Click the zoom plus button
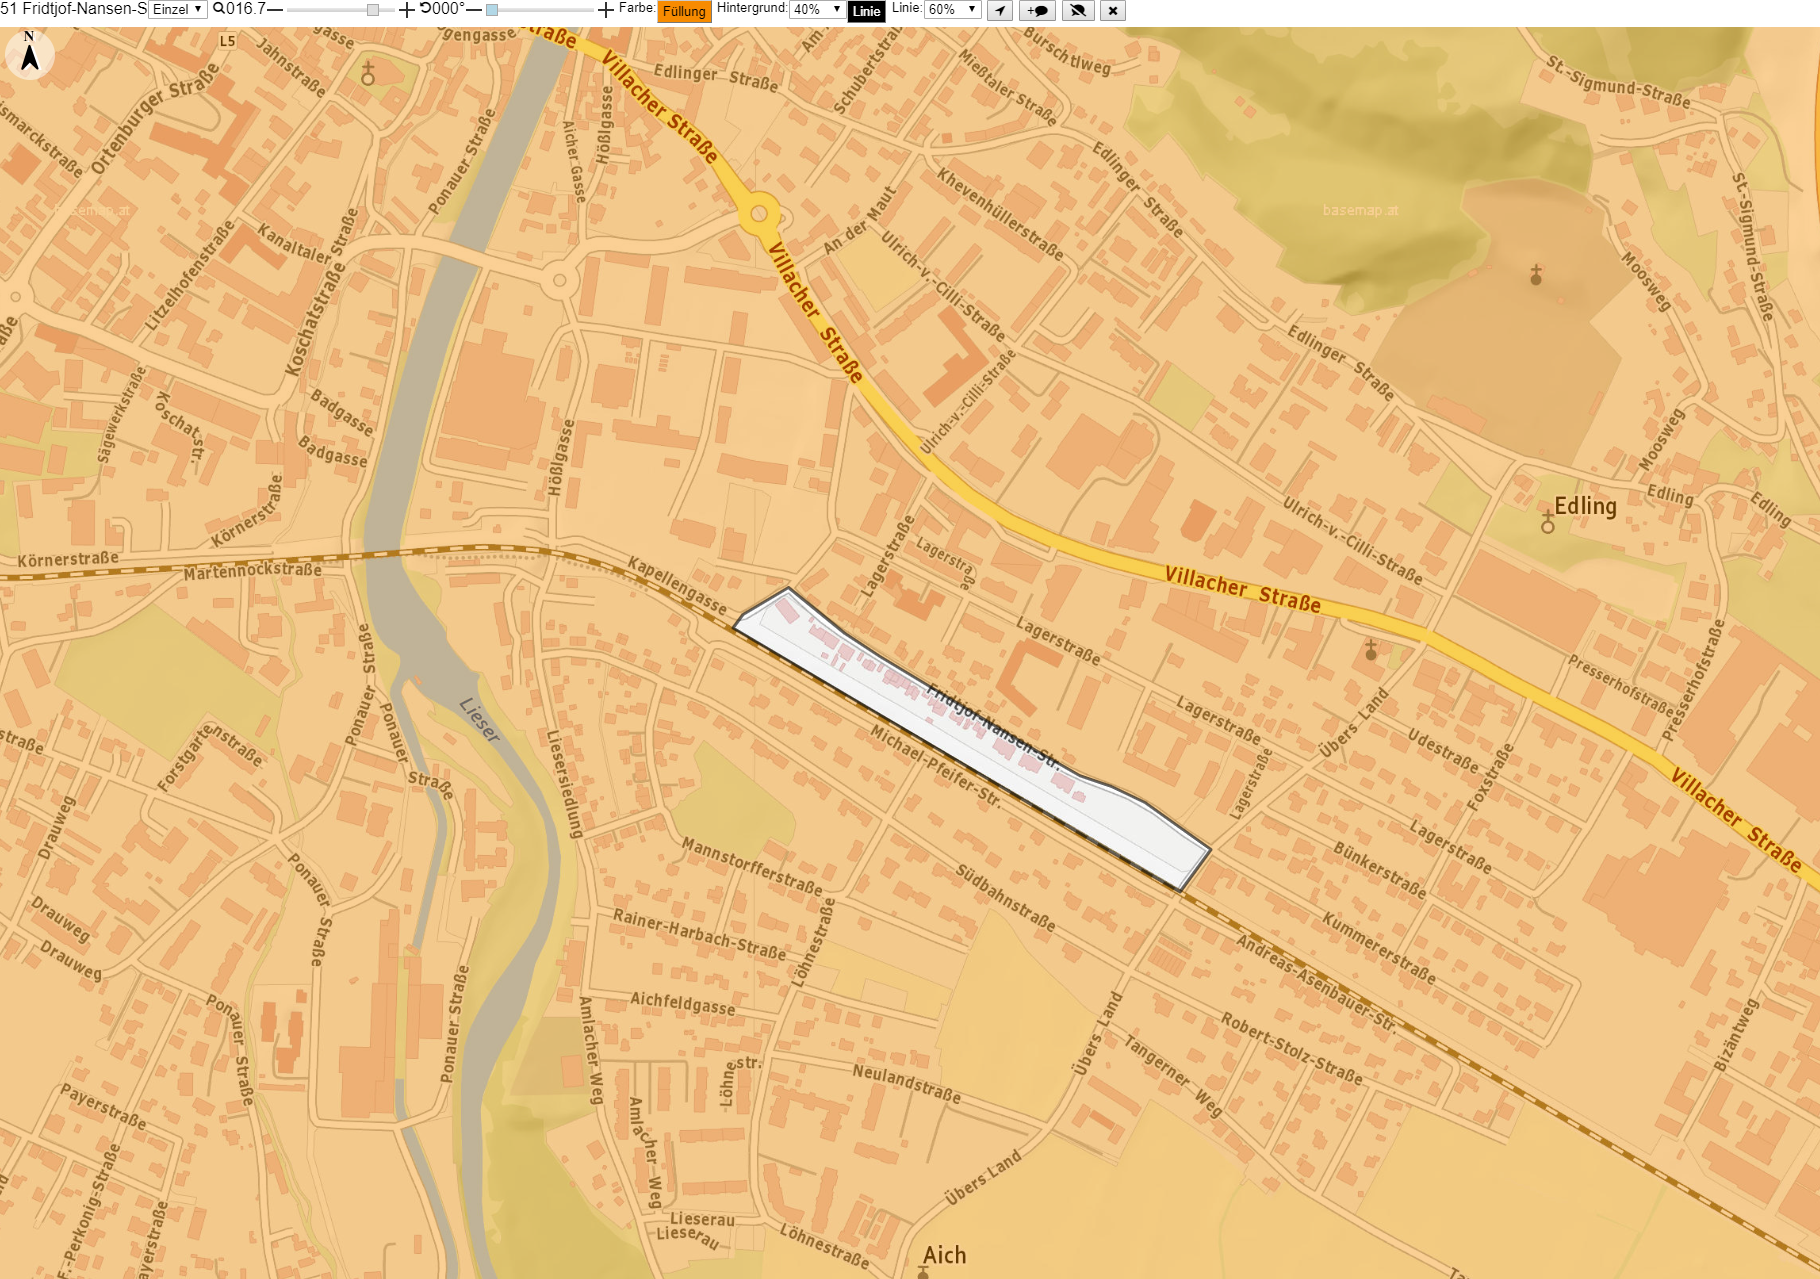 407,10
